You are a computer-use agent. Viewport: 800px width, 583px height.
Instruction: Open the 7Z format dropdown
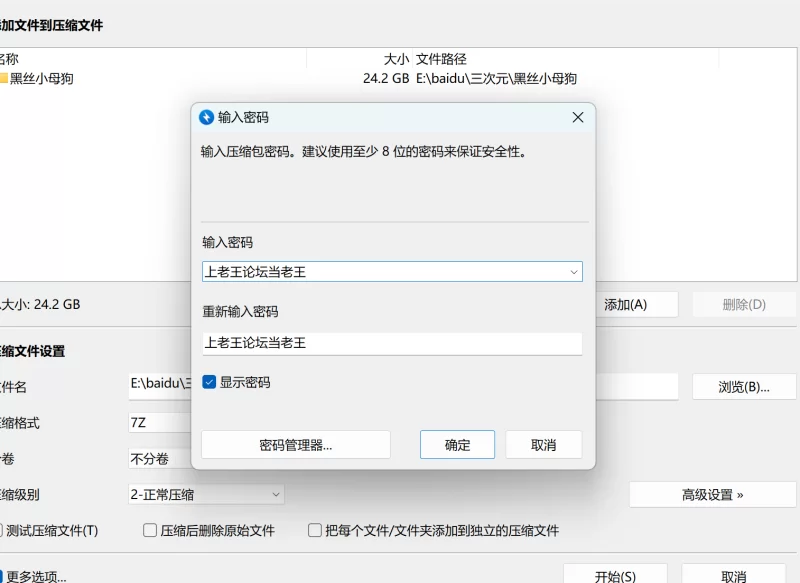click(160, 422)
